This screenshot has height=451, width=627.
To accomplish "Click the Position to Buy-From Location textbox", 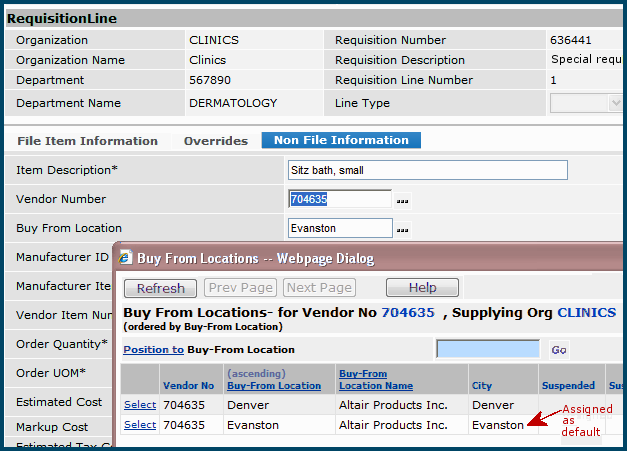I will [488, 349].
